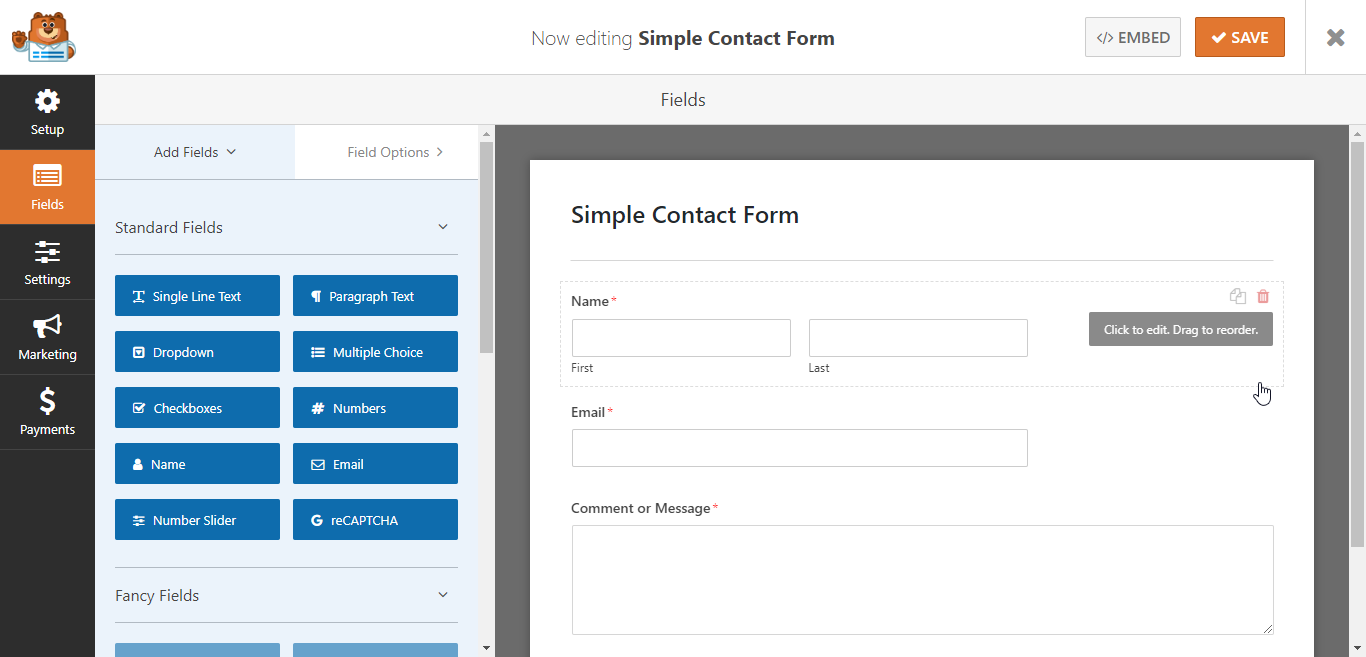1366x657 pixels.
Task: Add a Number Slider field
Action: click(x=197, y=519)
